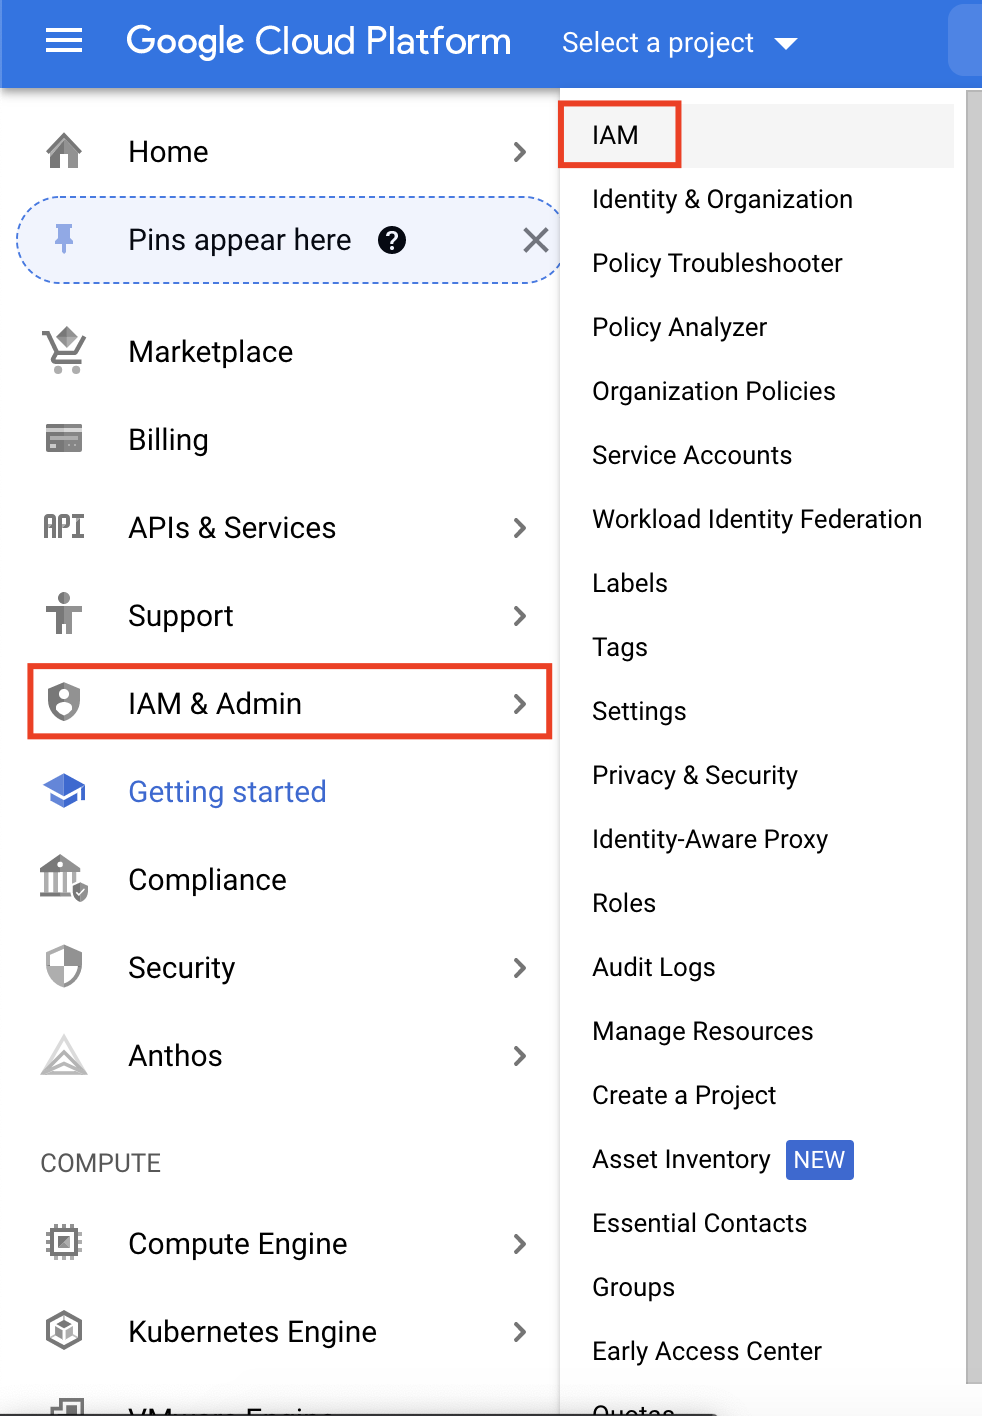This screenshot has height=1416, width=982.
Task: Expand the Security submenu chevron
Action: click(x=520, y=968)
